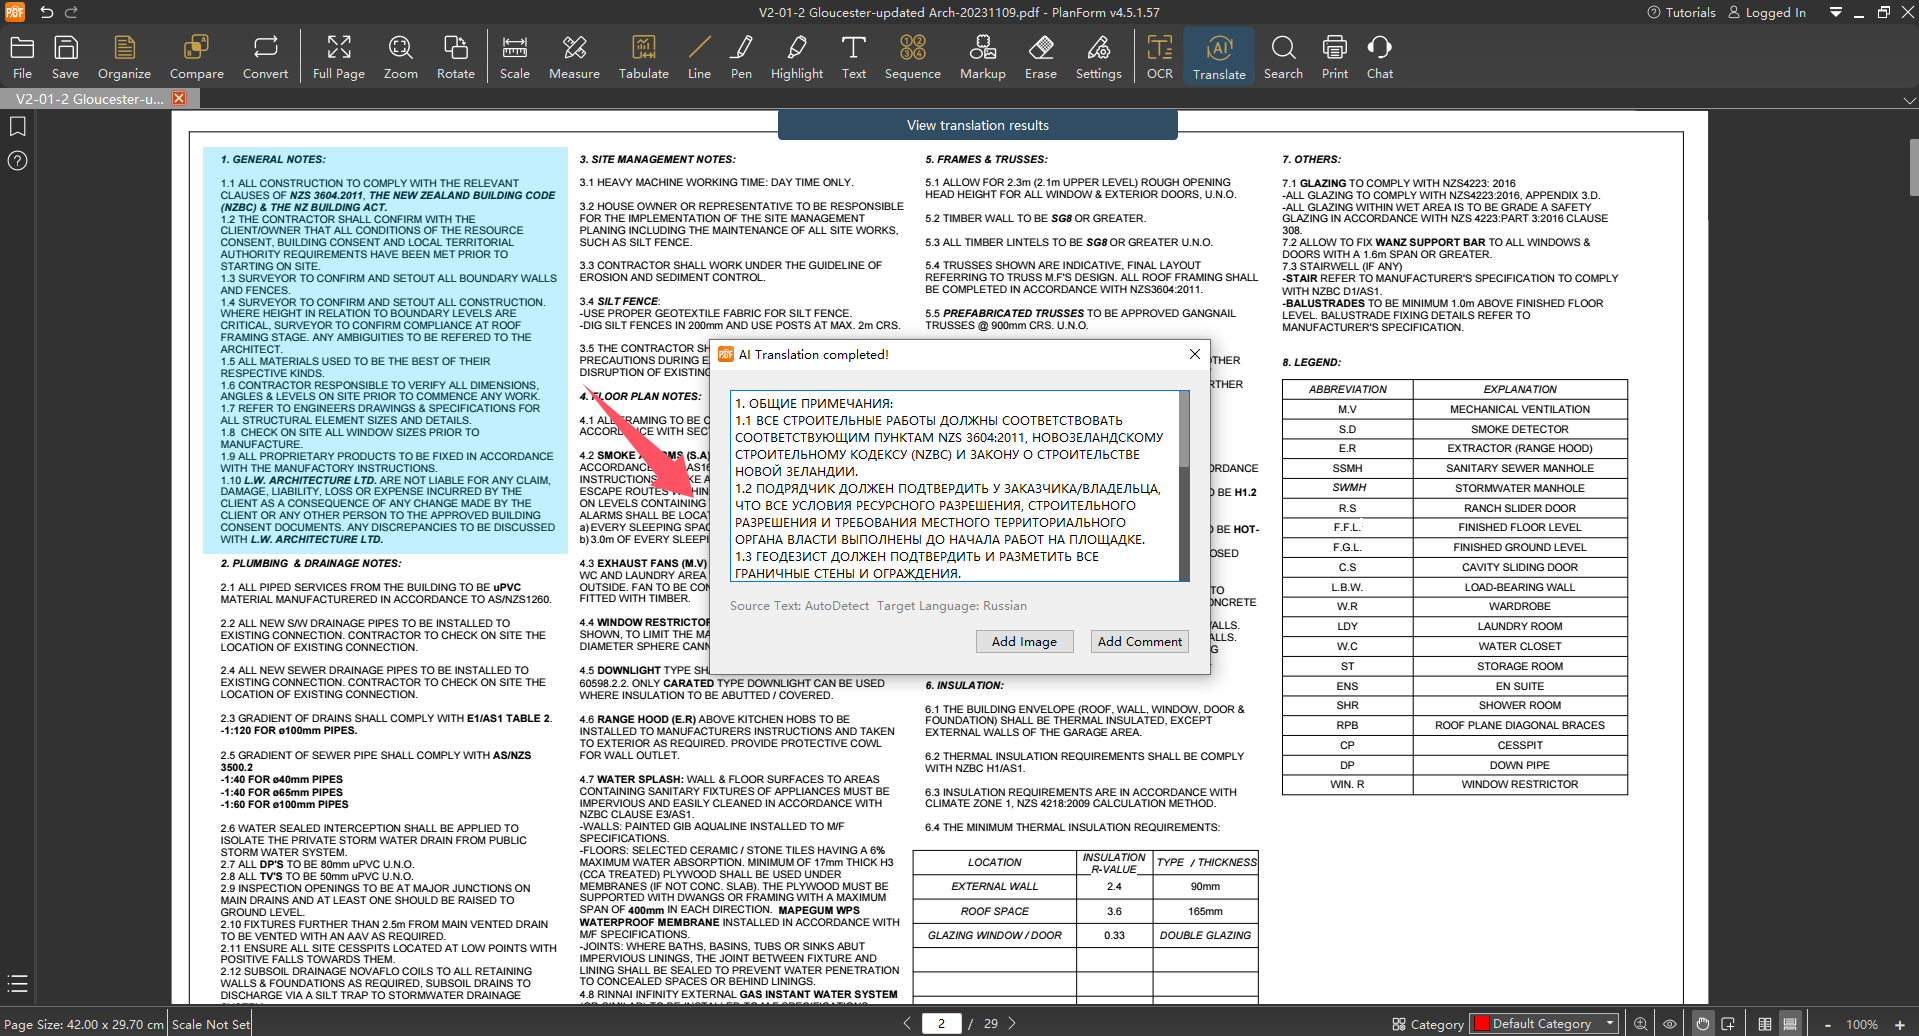Select the Highlight tool

pos(797,57)
